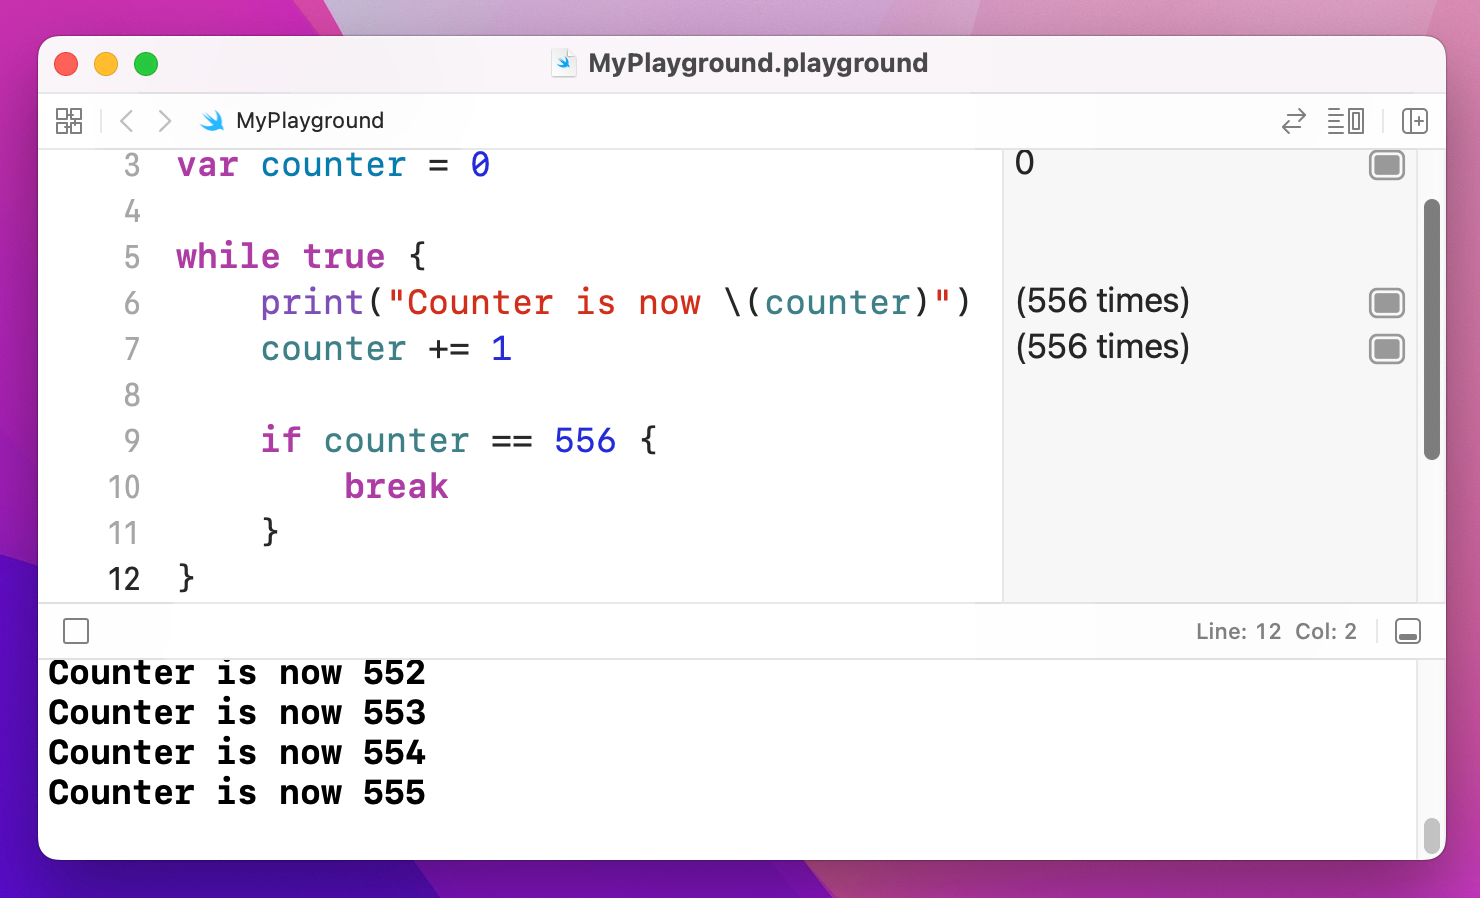Click the MyPlayground breadcrumb label
This screenshot has width=1480, height=898.
[310, 120]
